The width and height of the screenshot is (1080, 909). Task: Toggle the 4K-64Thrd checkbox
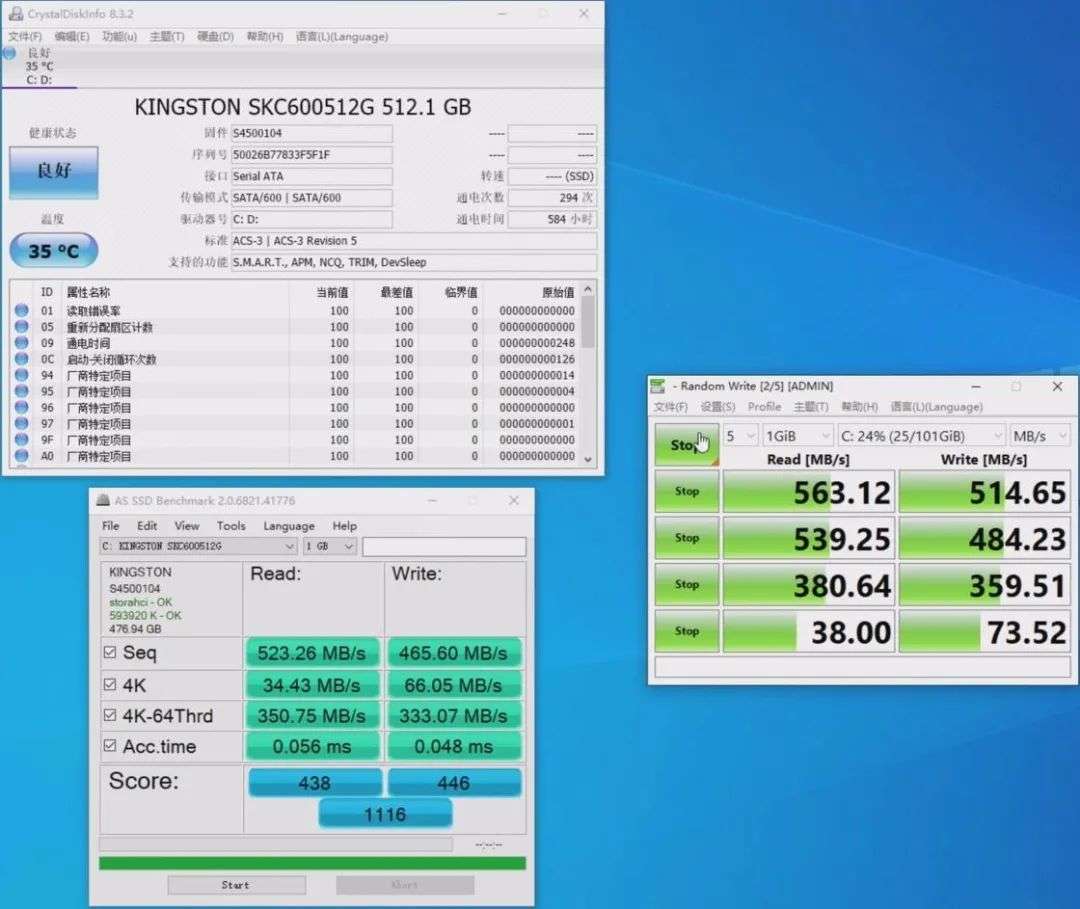tap(110, 716)
